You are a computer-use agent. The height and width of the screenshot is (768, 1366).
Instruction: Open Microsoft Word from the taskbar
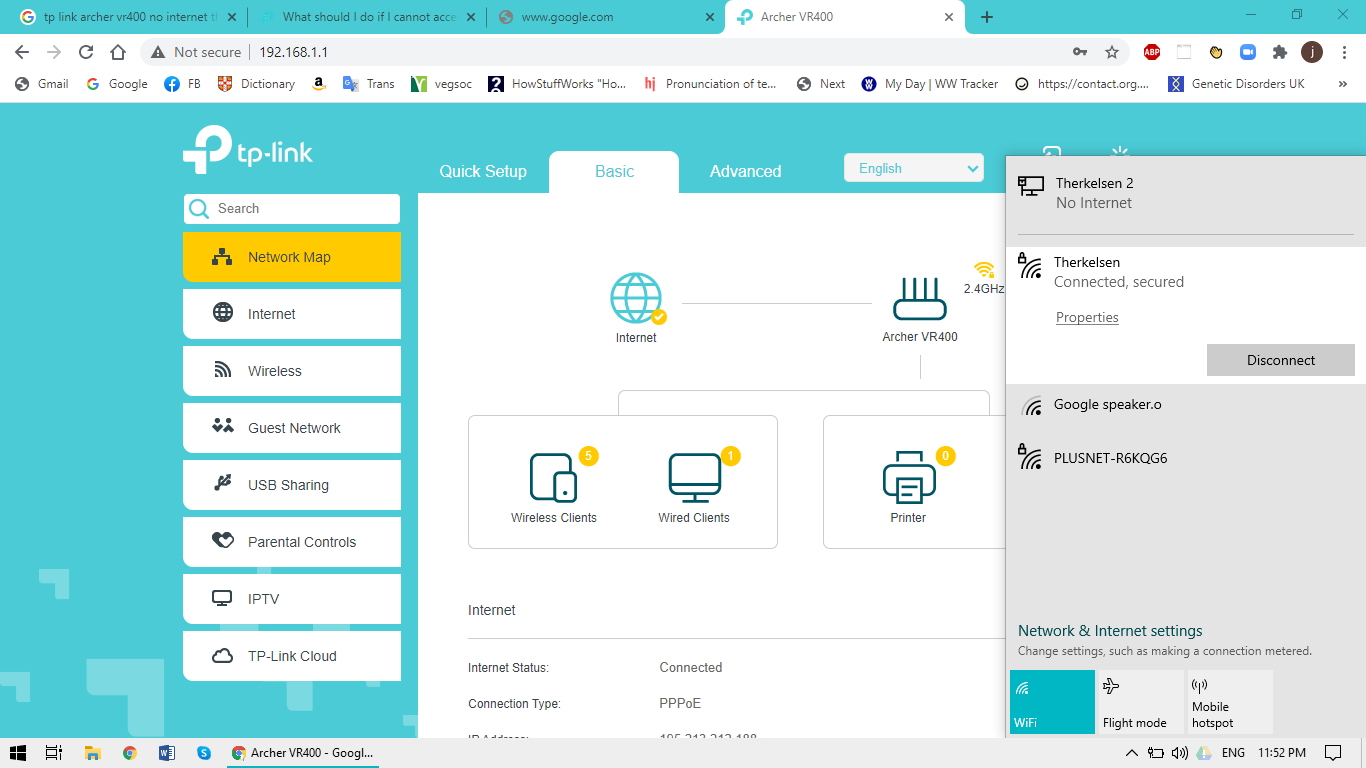(167, 753)
